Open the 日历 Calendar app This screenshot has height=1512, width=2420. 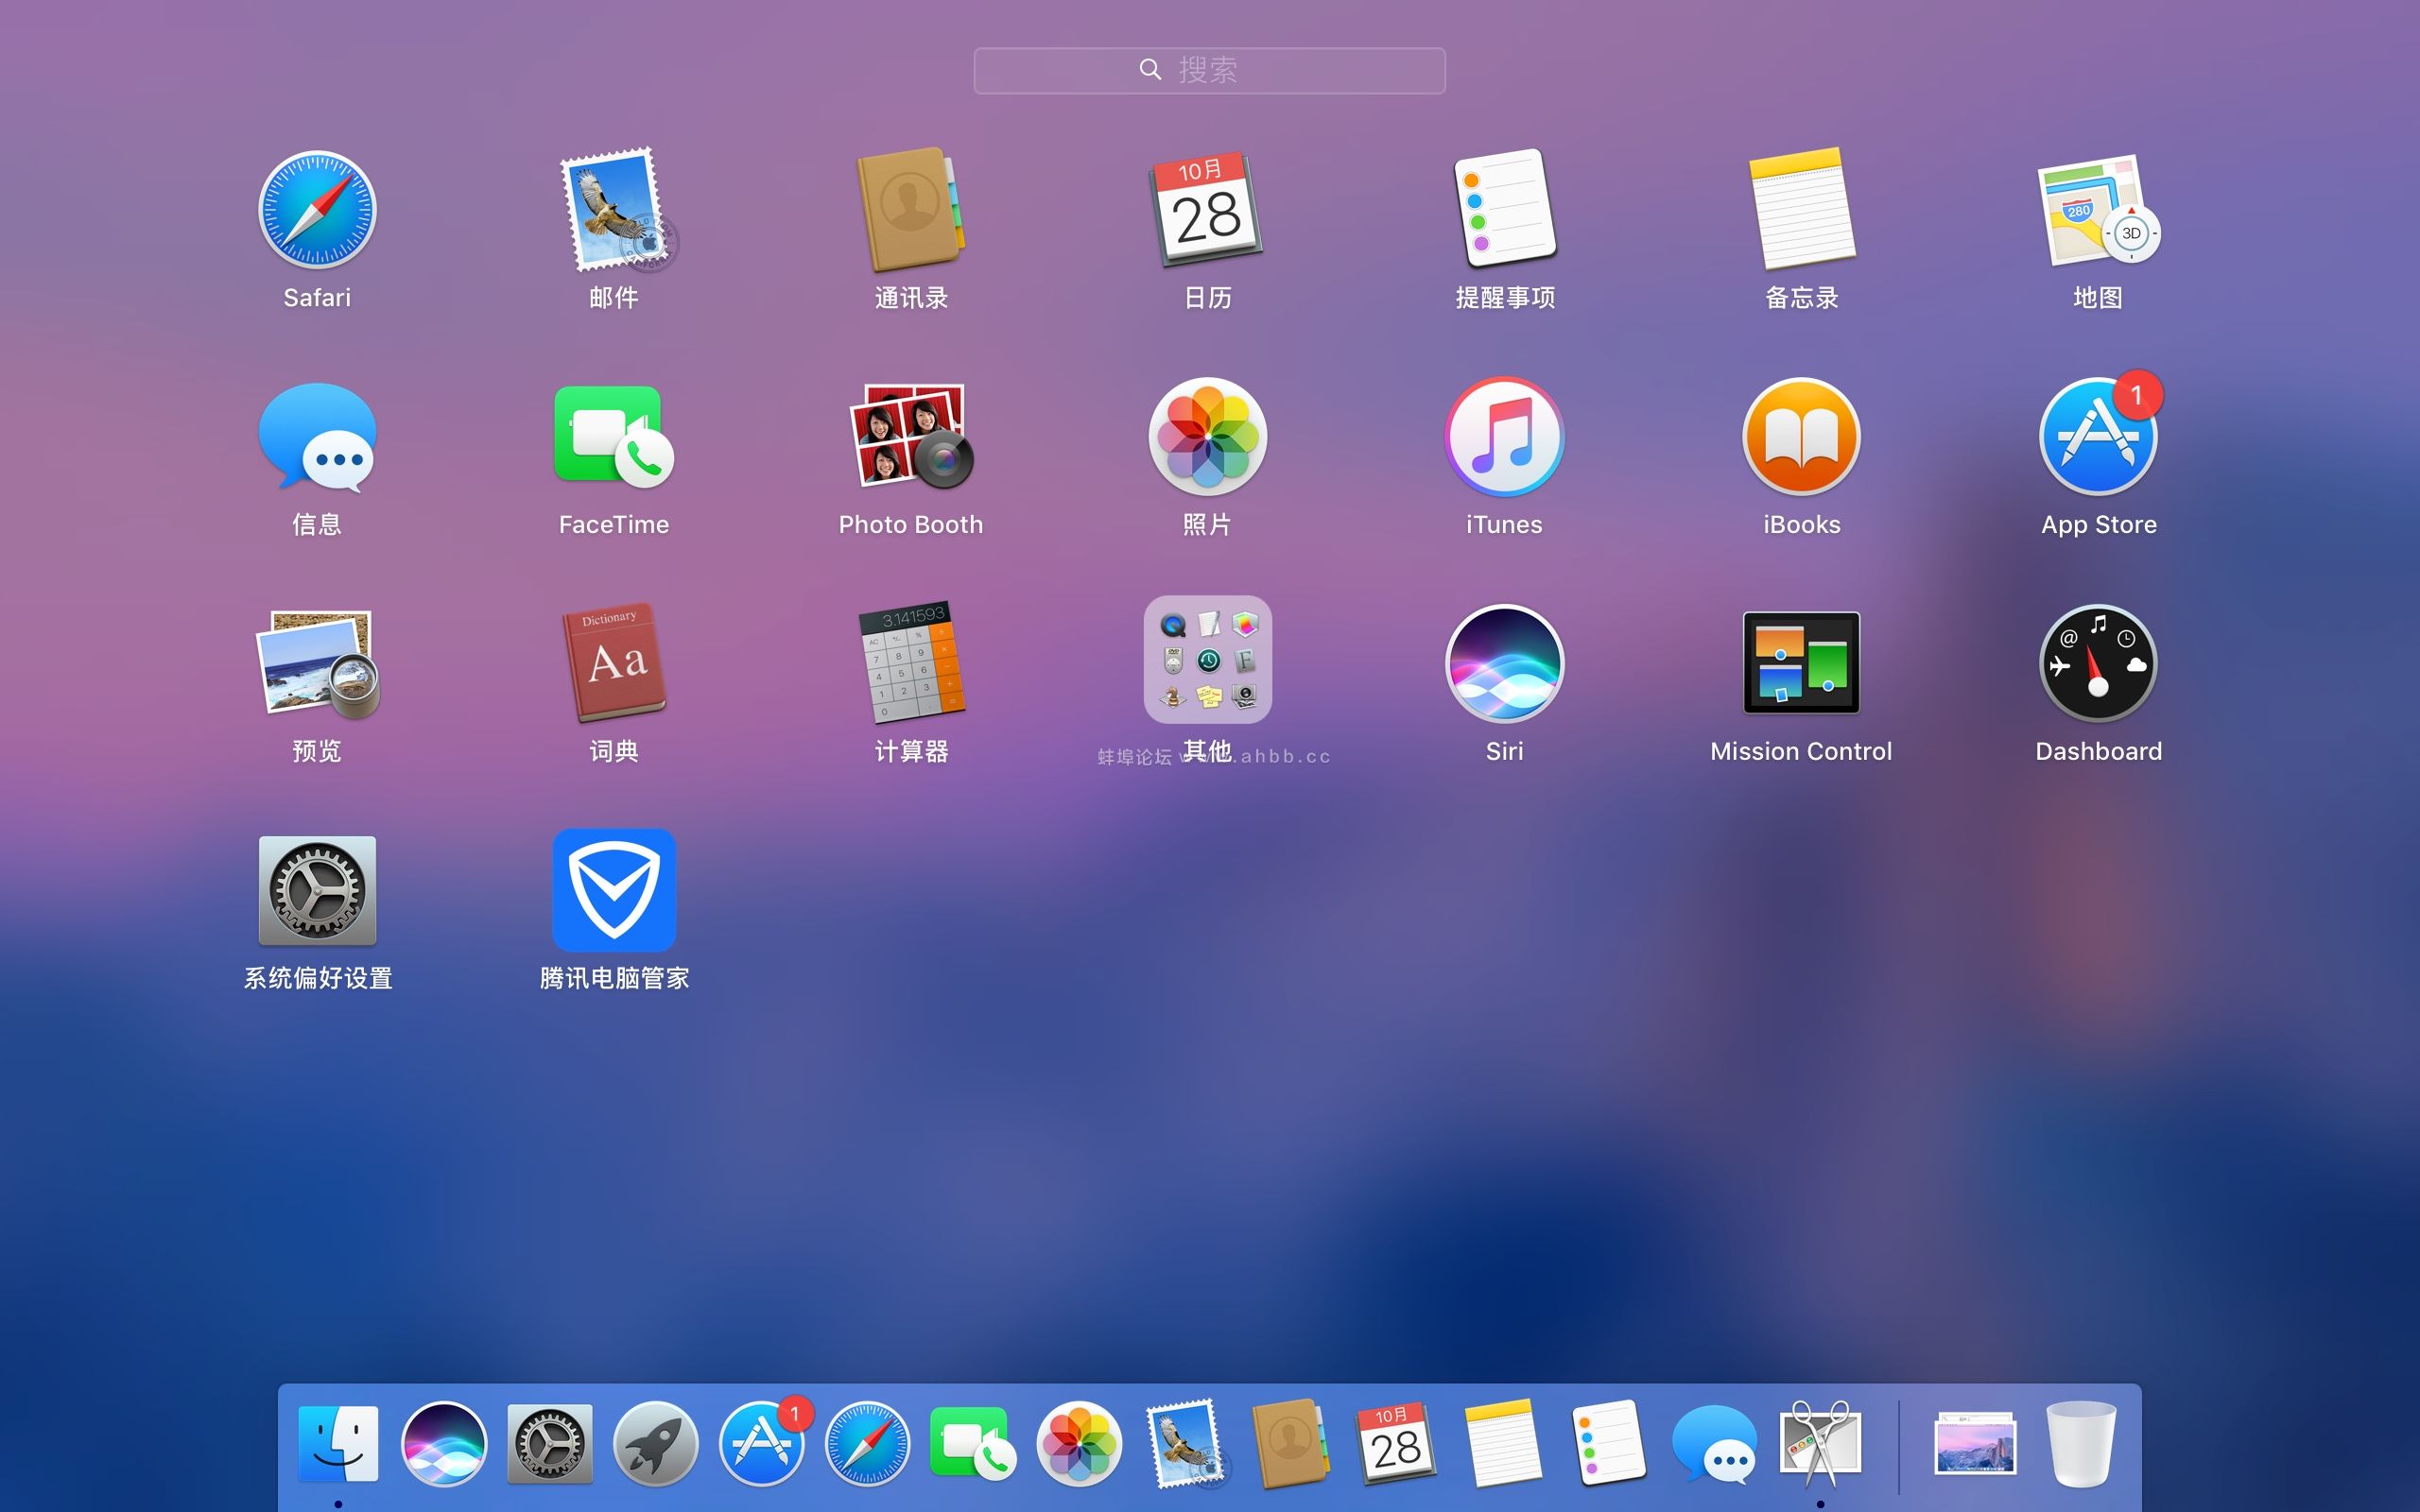click(1208, 212)
